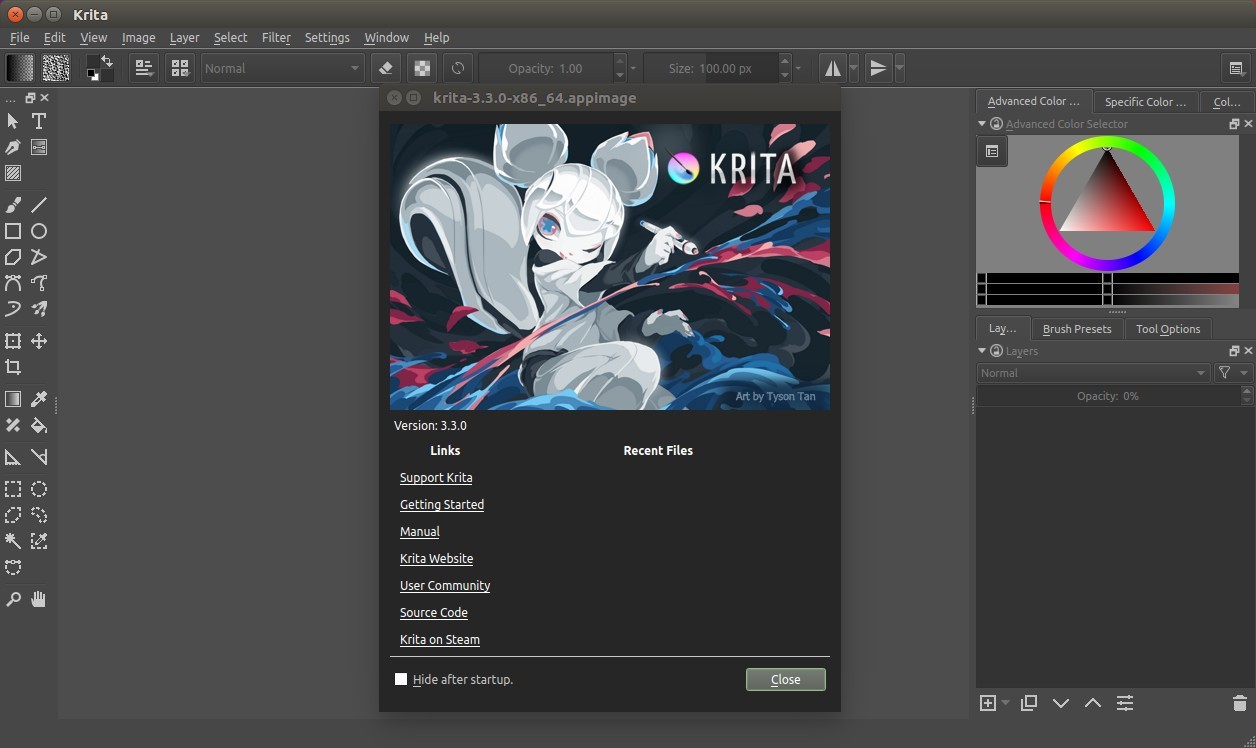This screenshot has height=748, width=1256.
Task: Enable the Hide after startup checkbox
Action: point(401,679)
